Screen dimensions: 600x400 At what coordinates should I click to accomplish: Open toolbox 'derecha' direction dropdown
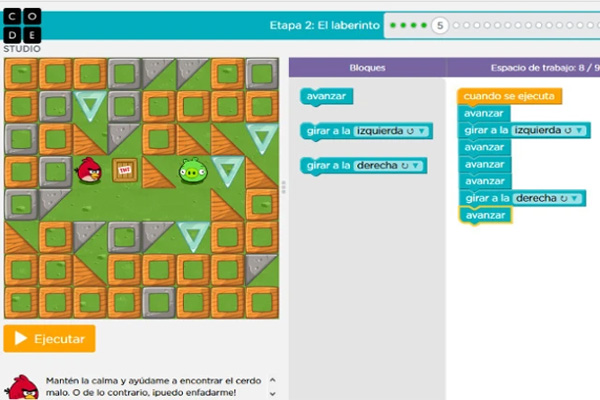(x=388, y=165)
